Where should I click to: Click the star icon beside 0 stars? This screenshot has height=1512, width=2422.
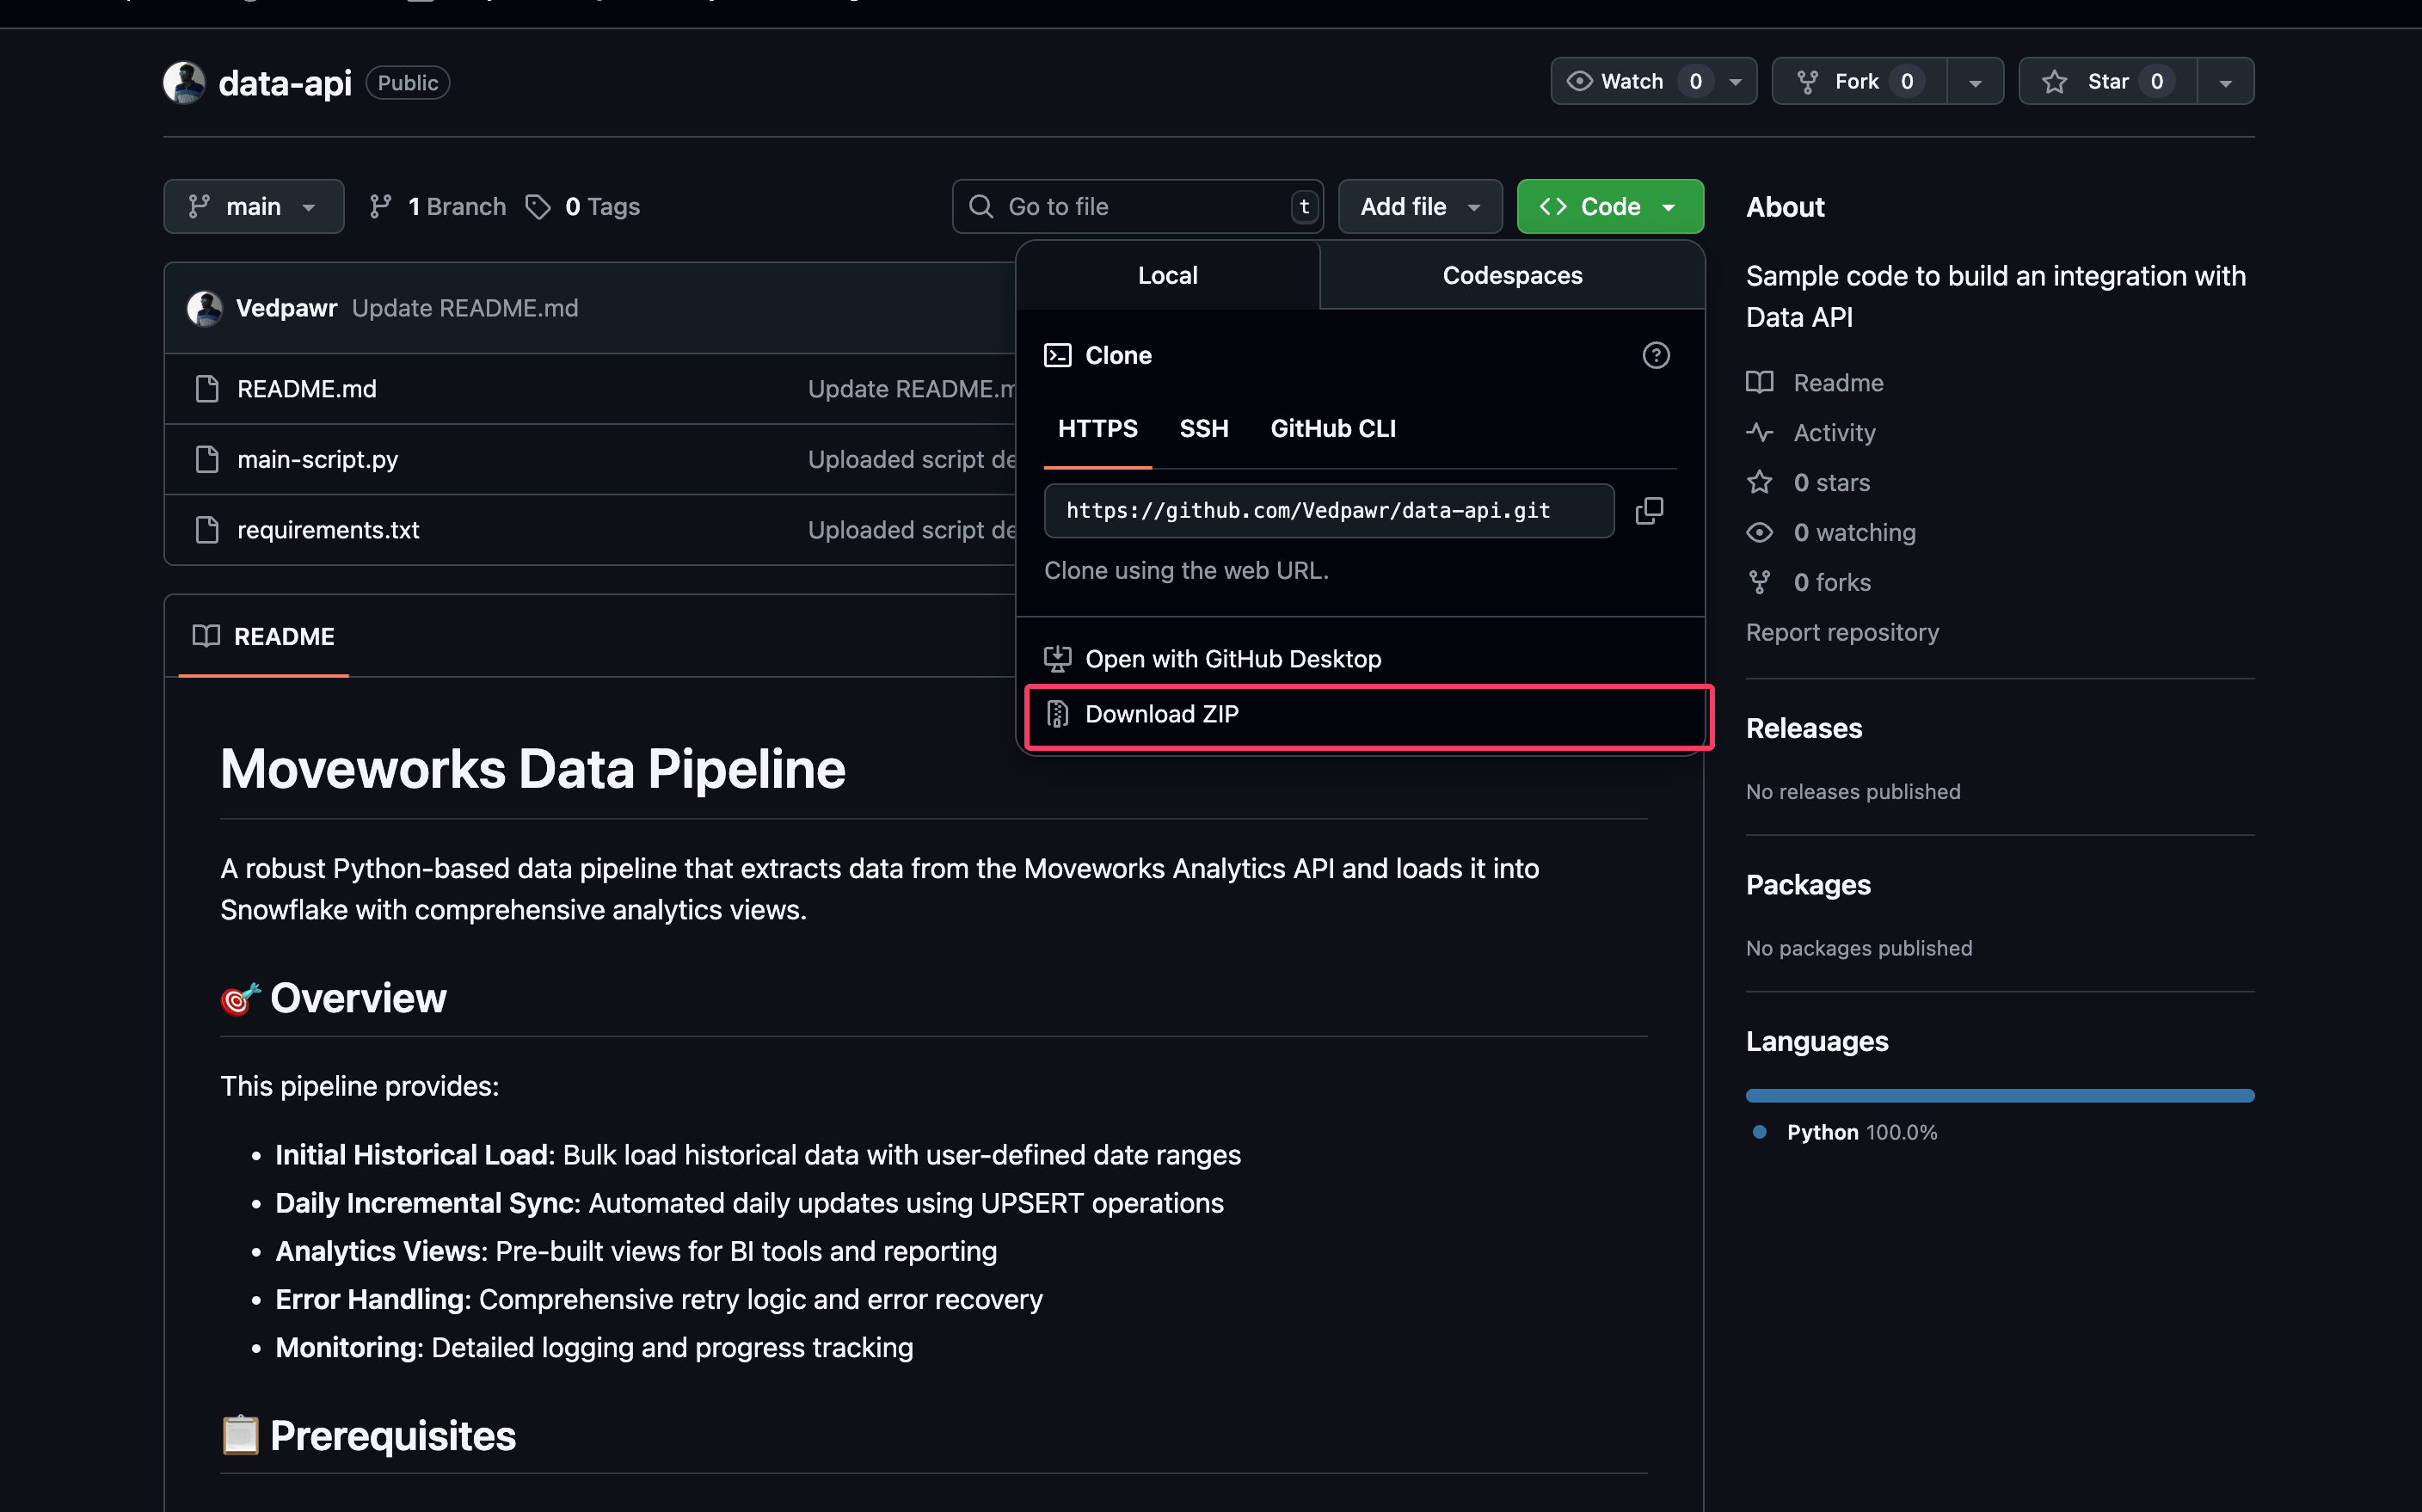[1760, 483]
